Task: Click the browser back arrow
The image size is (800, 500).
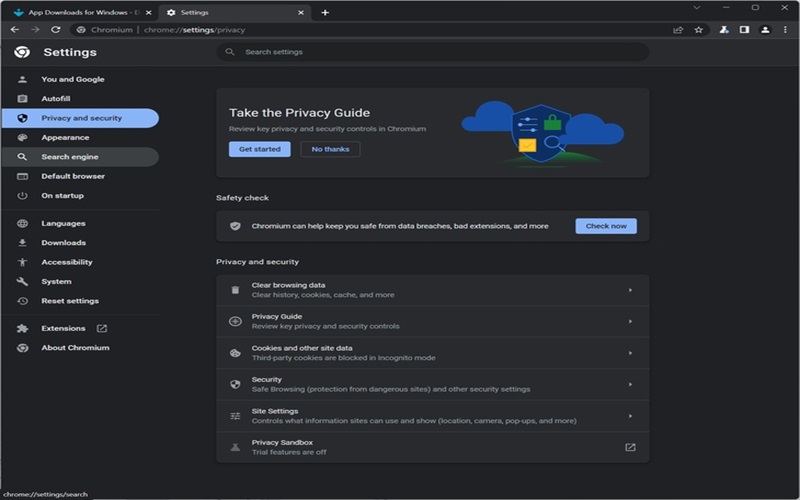Action: [15, 30]
